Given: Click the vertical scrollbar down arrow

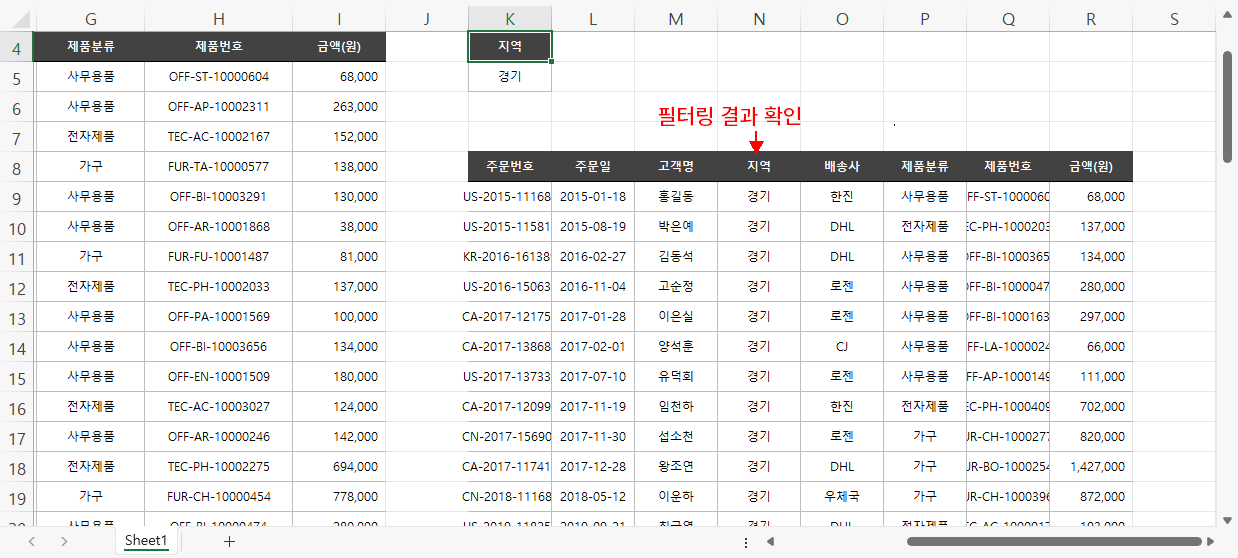Looking at the screenshot, I should [x=1227, y=519].
